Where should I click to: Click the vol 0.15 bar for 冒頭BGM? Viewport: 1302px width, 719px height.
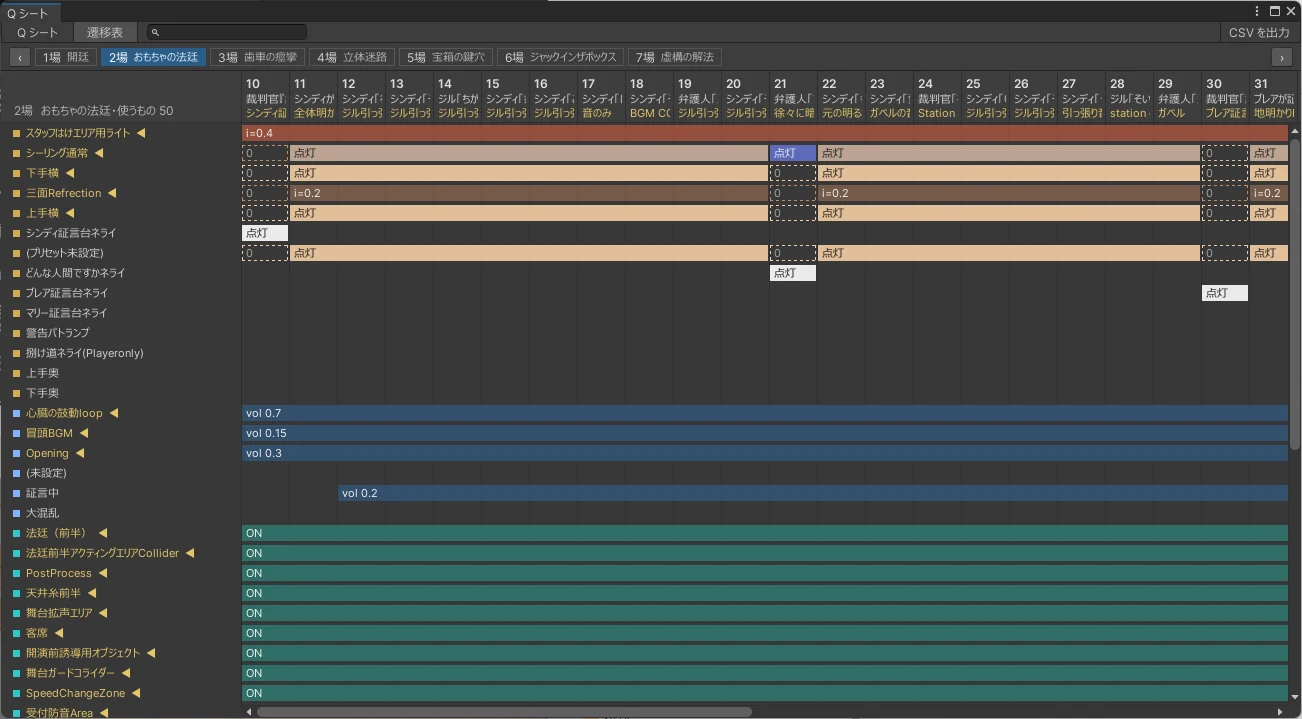pos(765,433)
